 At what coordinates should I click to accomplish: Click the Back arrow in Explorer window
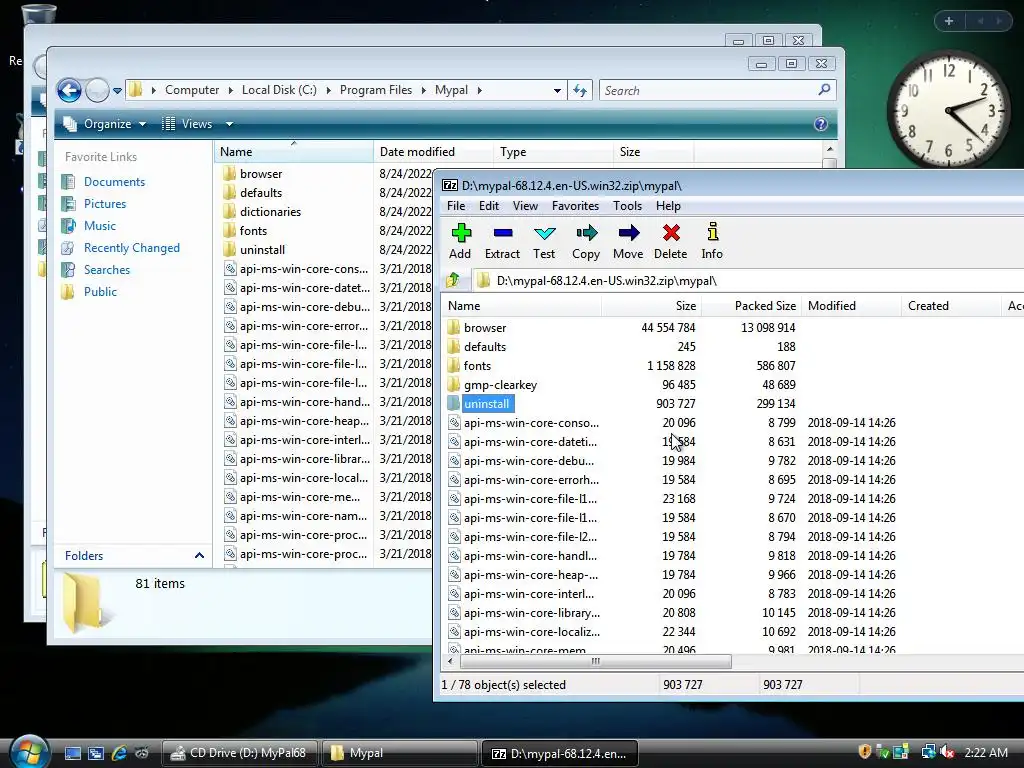pyautogui.click(x=69, y=90)
